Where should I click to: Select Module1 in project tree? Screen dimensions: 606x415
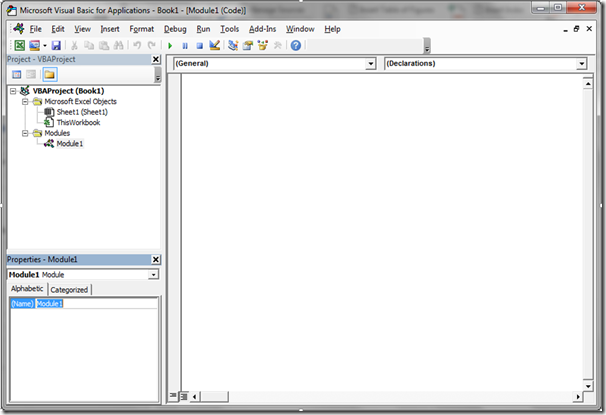point(70,144)
